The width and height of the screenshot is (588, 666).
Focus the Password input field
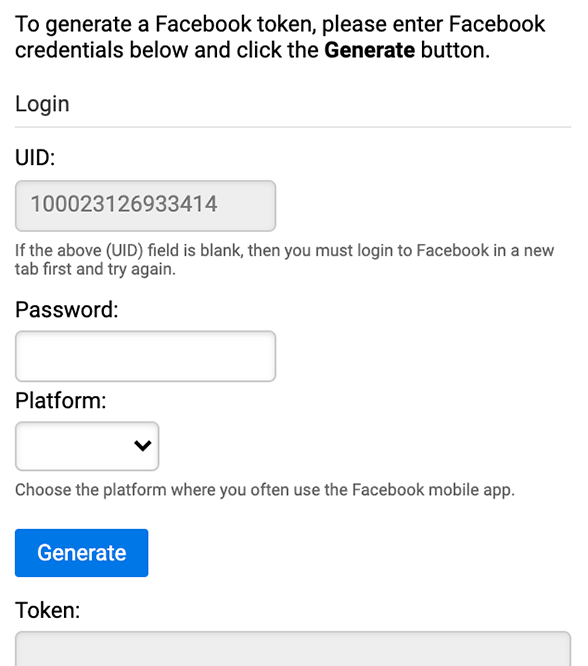[x=145, y=356]
